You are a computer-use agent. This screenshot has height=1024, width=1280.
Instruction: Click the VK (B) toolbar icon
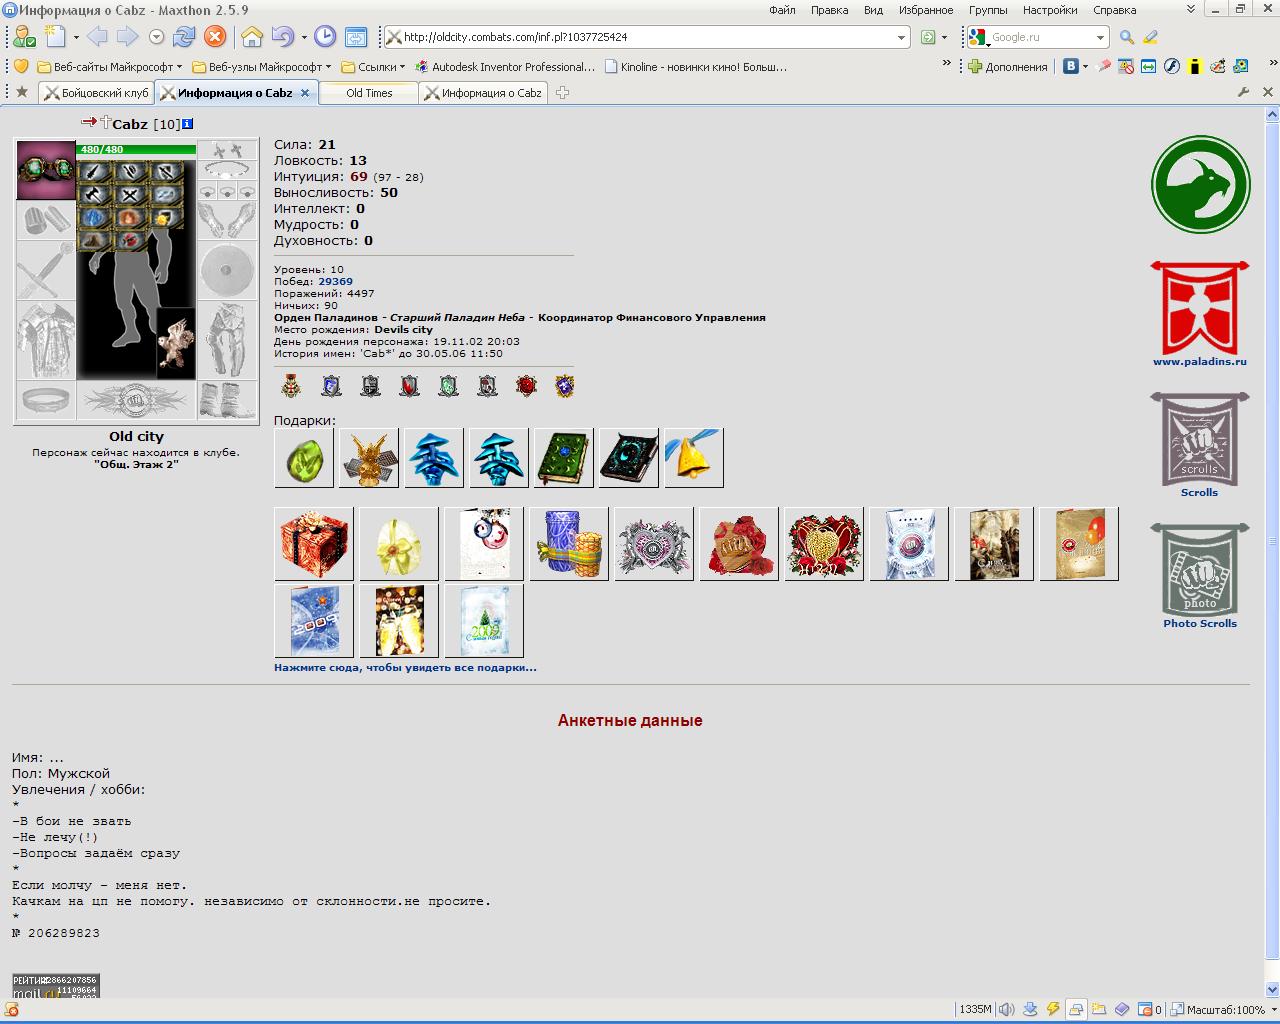coord(1071,67)
